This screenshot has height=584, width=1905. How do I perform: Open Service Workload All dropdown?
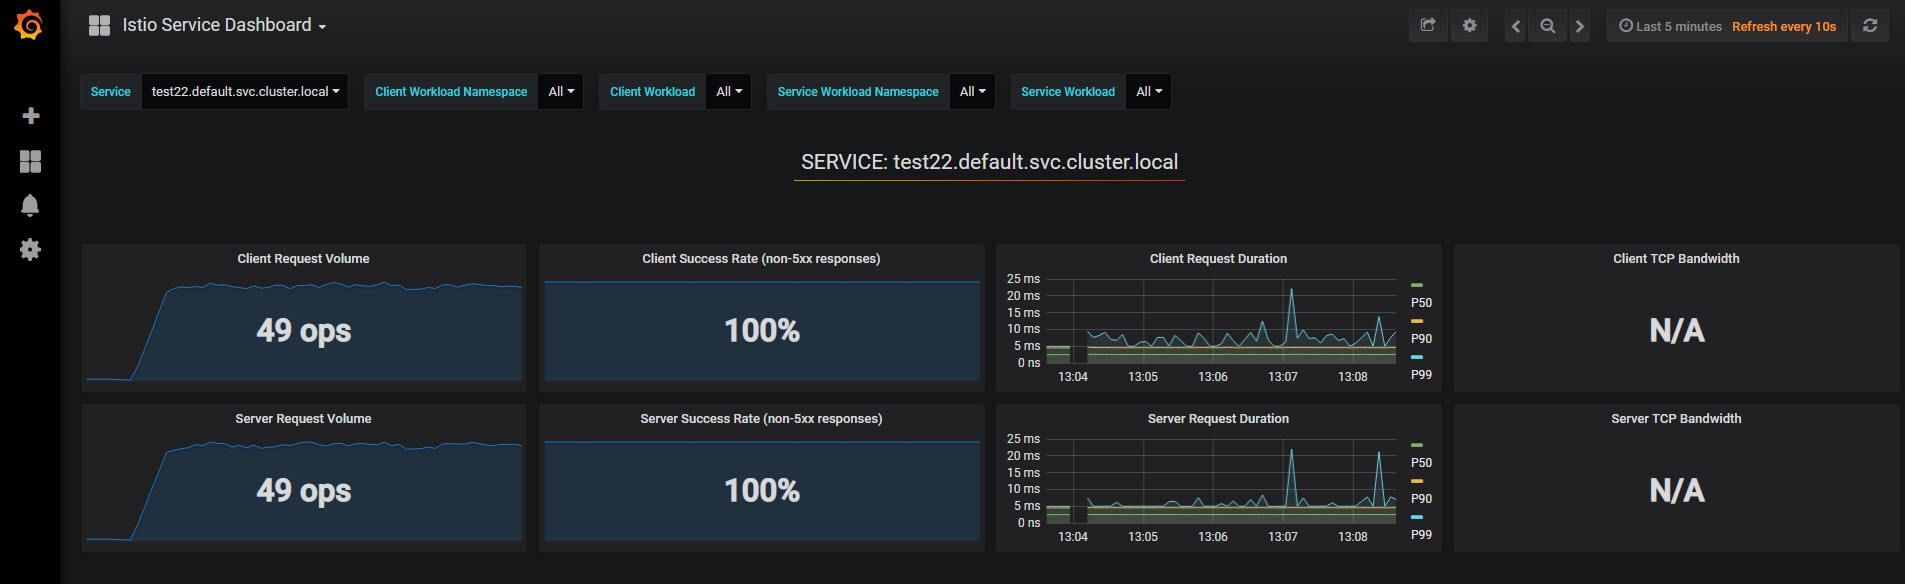pos(1149,91)
